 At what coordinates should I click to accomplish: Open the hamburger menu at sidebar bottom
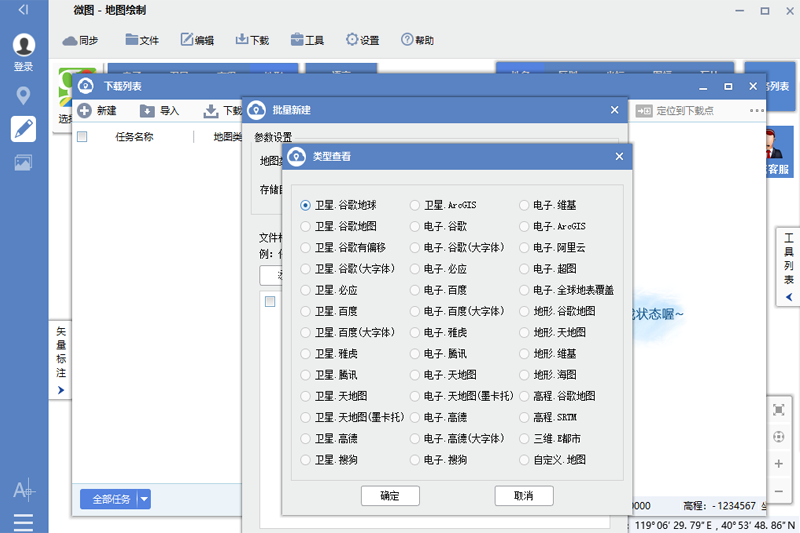tap(23, 522)
